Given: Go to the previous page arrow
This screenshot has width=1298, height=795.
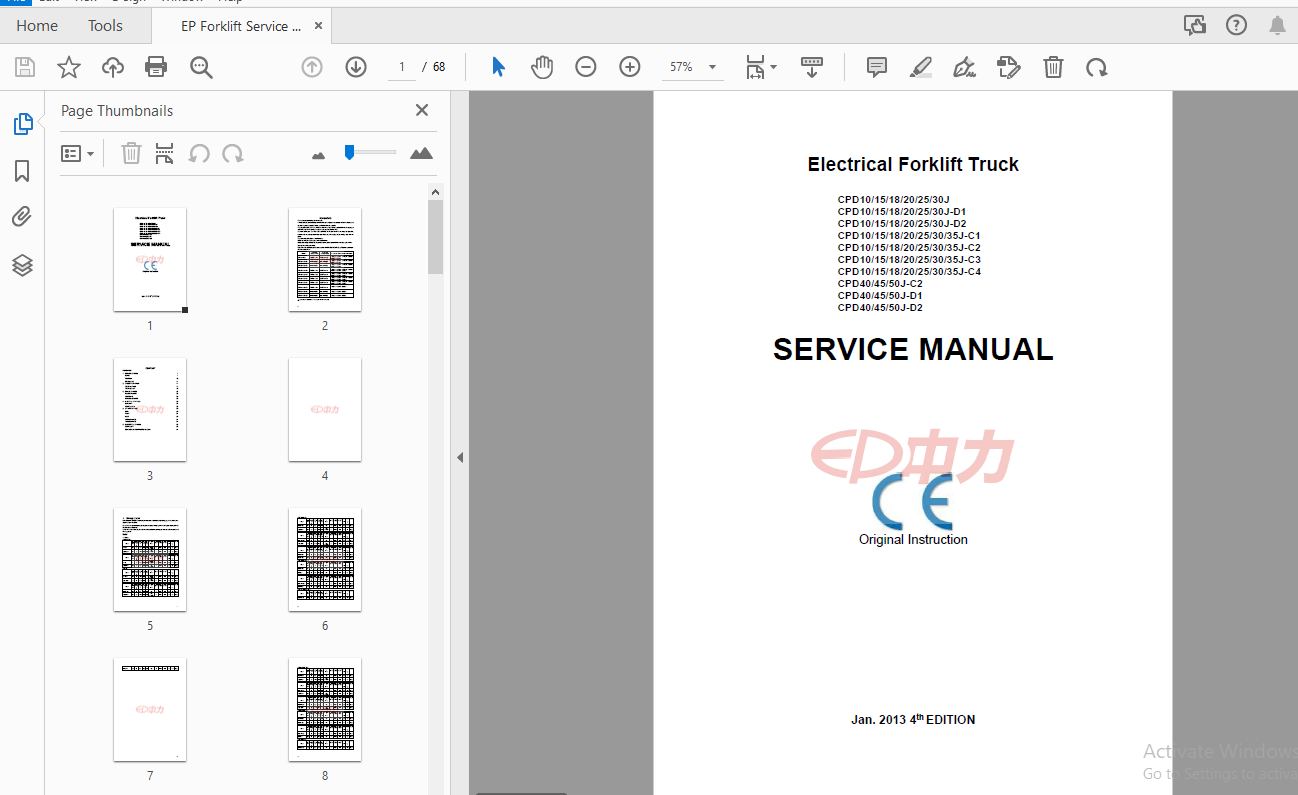Looking at the screenshot, I should pos(312,67).
